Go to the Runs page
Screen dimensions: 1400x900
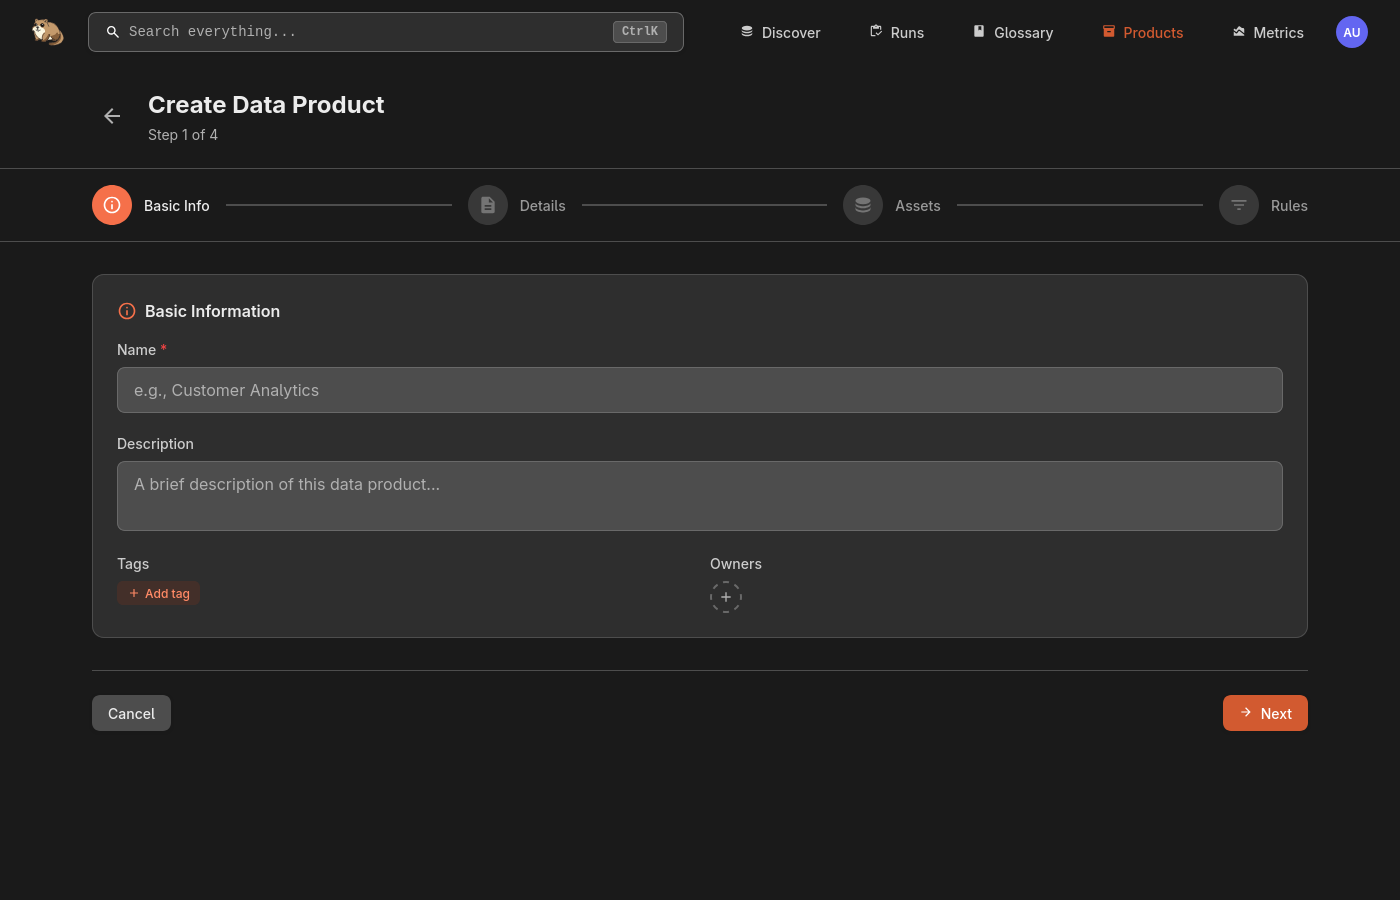click(x=896, y=32)
